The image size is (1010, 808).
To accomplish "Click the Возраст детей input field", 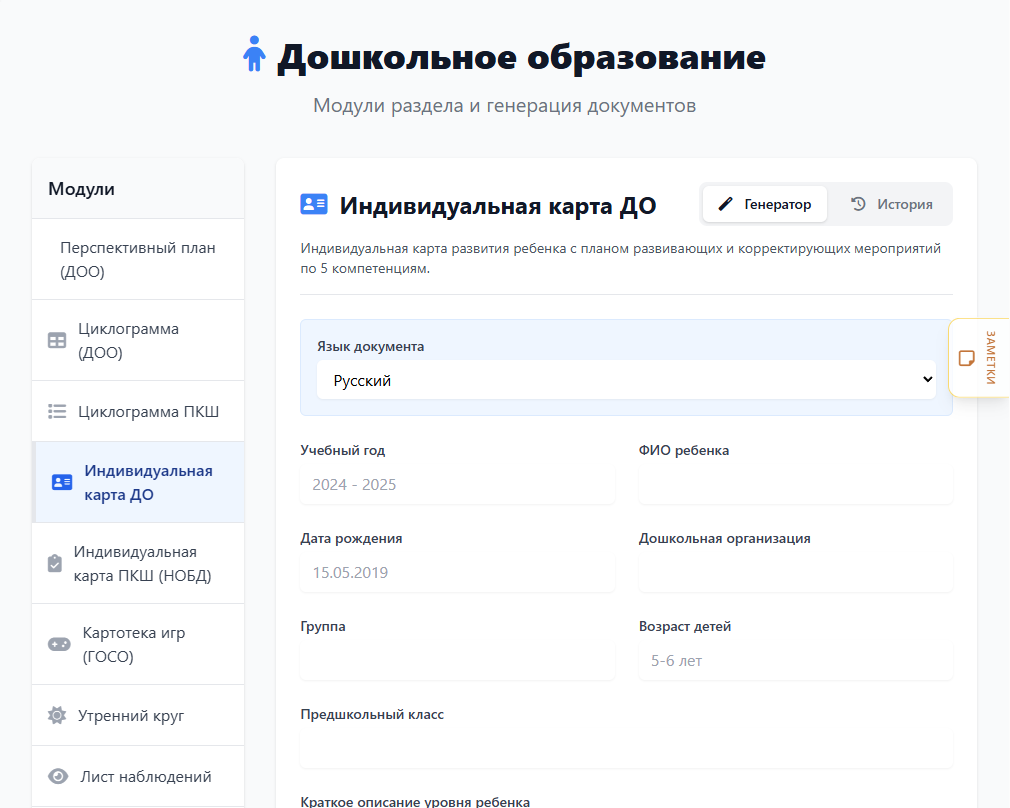I will point(796,660).
